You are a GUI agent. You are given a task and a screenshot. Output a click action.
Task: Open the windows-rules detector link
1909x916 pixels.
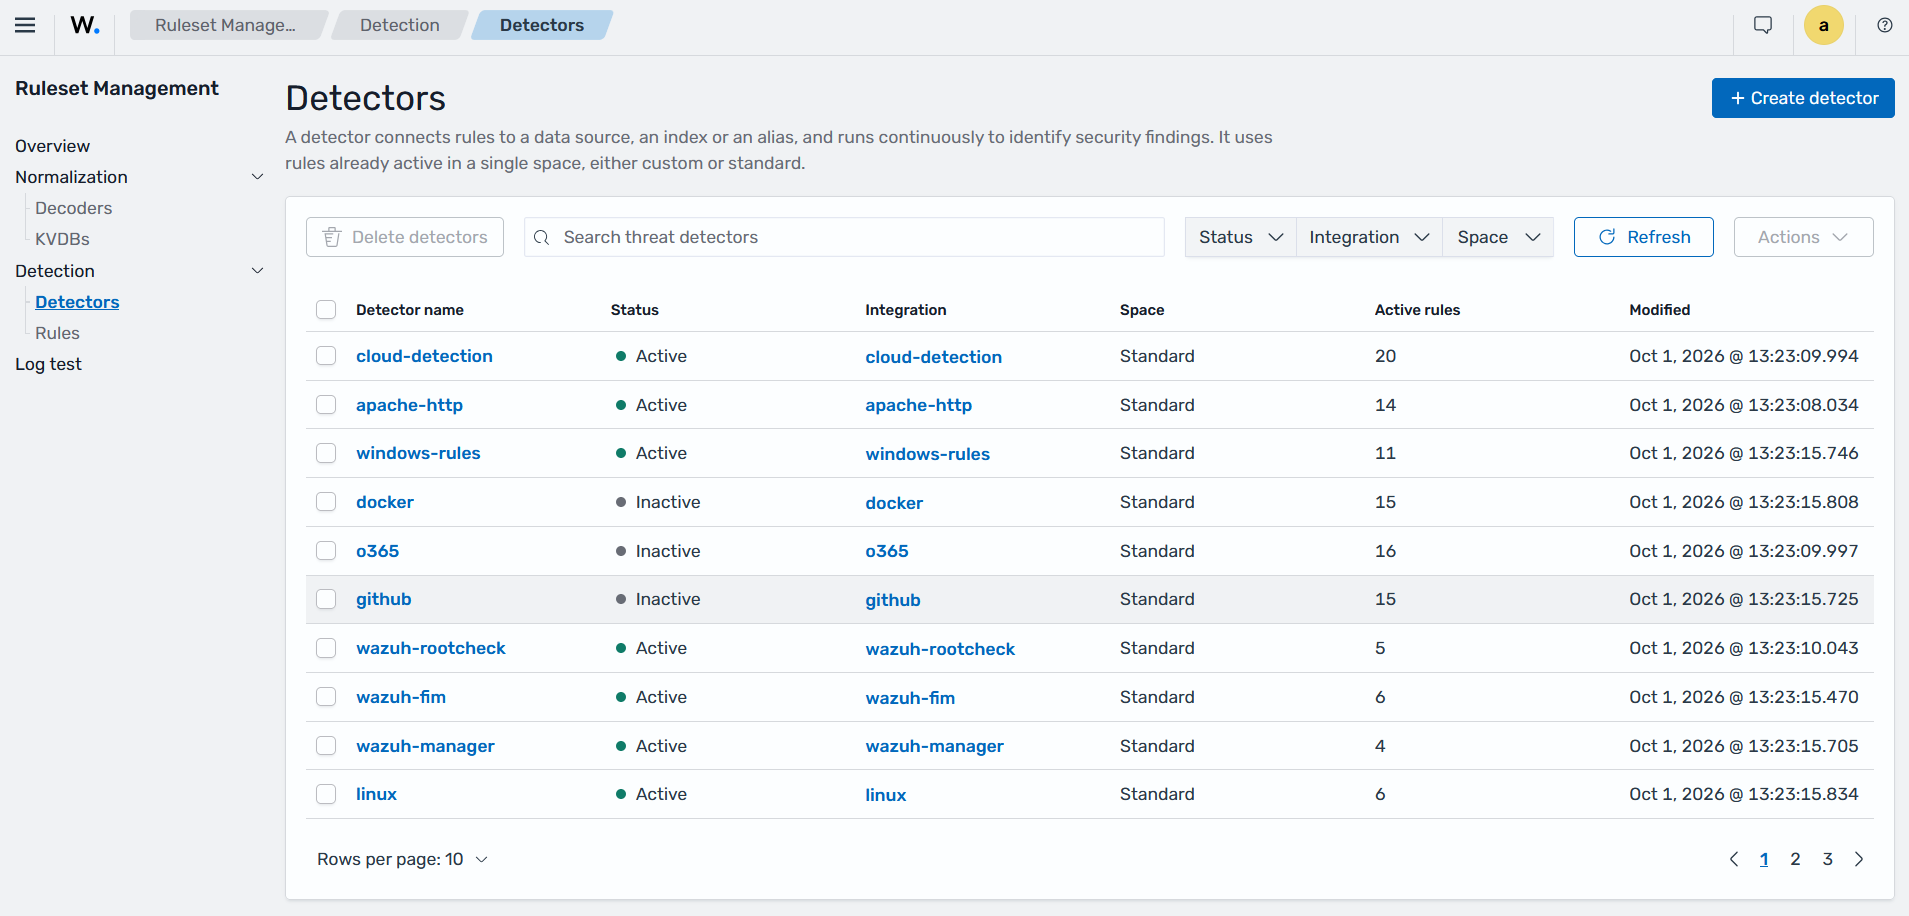418,453
